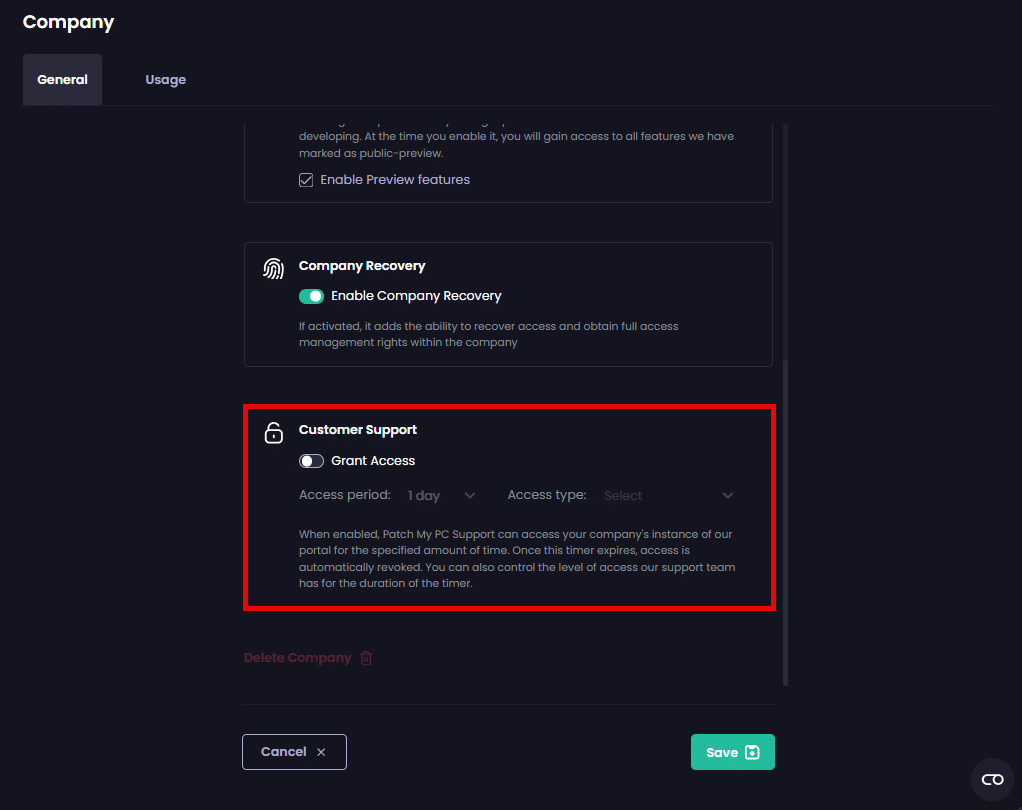The height and width of the screenshot is (810, 1022).
Task: Click the open padlock Customer Support icon
Action: point(273,432)
